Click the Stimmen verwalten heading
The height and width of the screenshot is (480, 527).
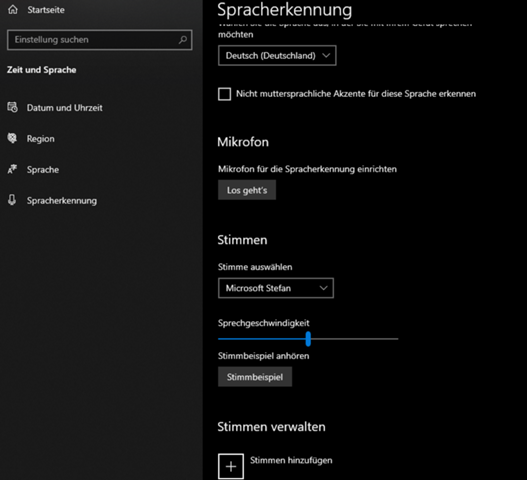coord(272,427)
